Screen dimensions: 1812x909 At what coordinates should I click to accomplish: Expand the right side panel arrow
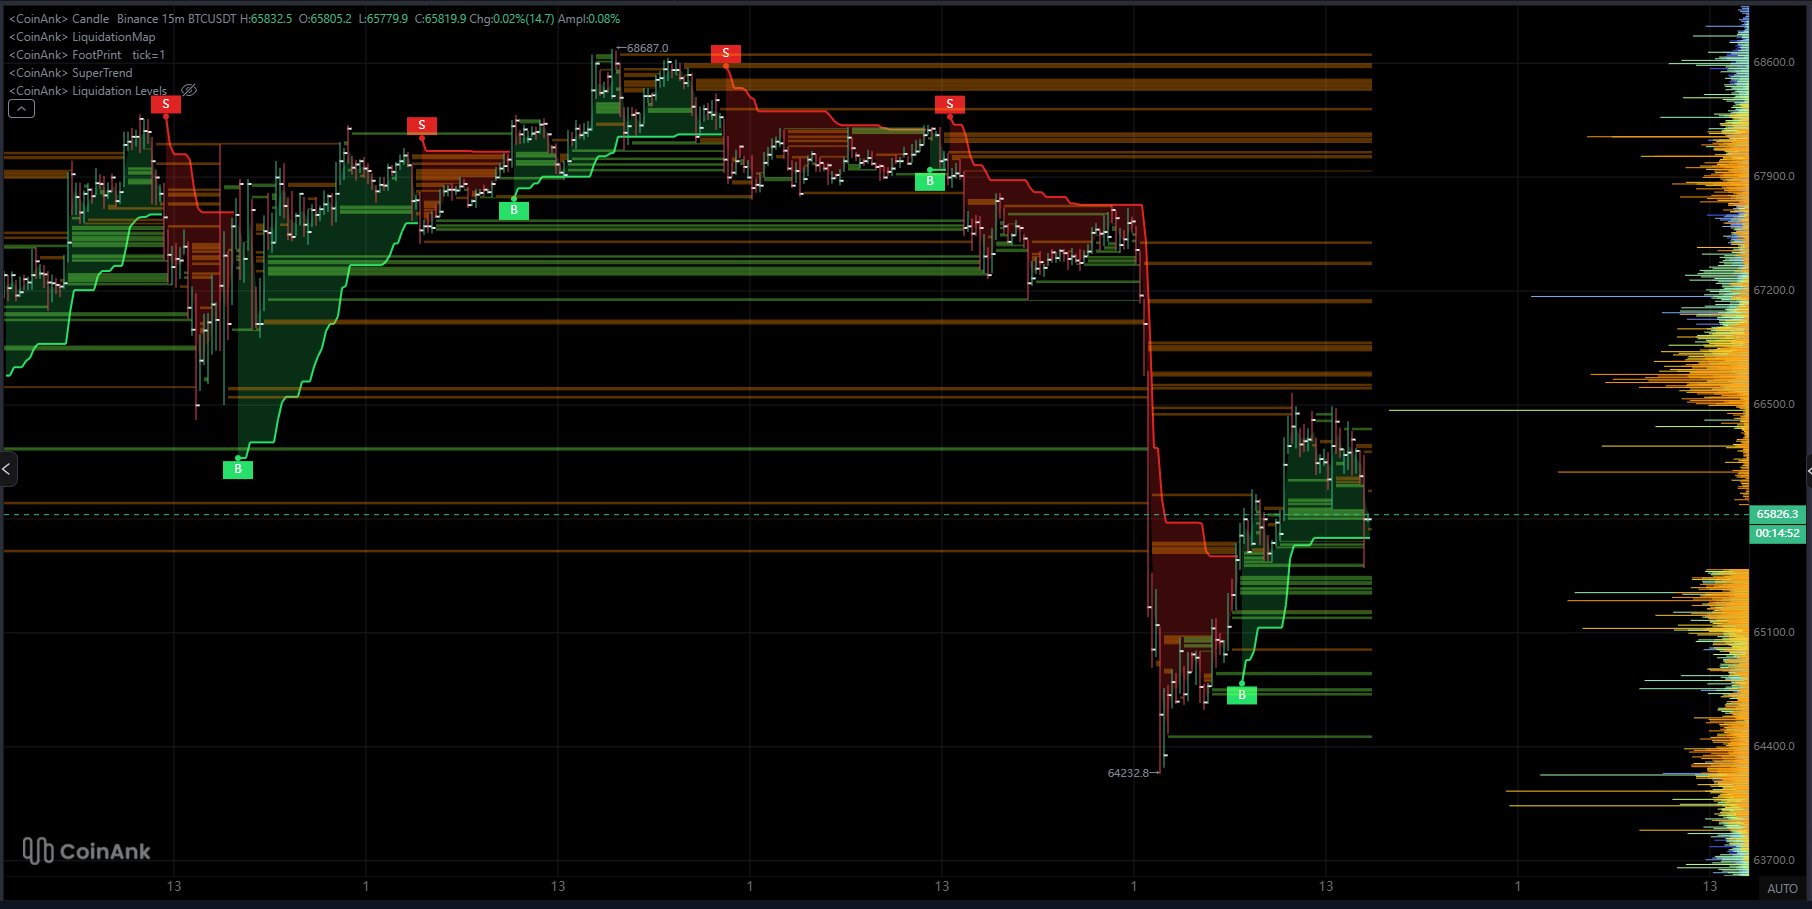(x=1807, y=469)
